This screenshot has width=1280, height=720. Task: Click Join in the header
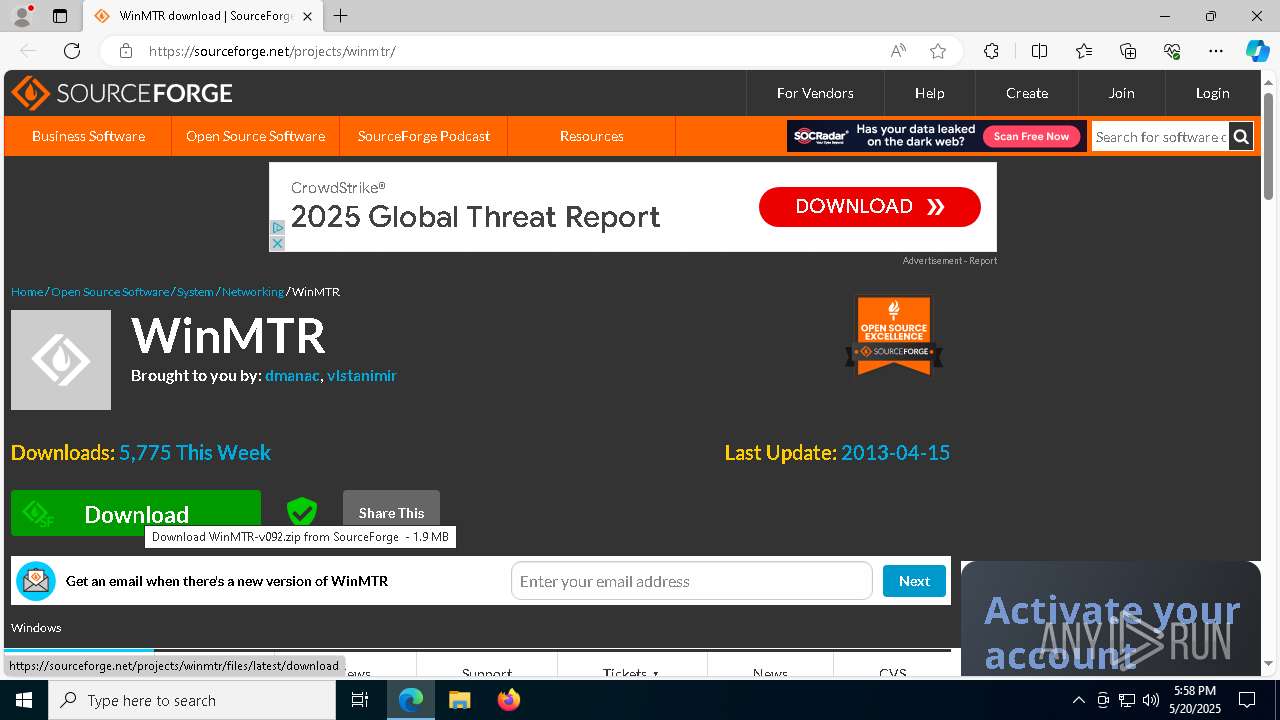pyautogui.click(x=1121, y=93)
